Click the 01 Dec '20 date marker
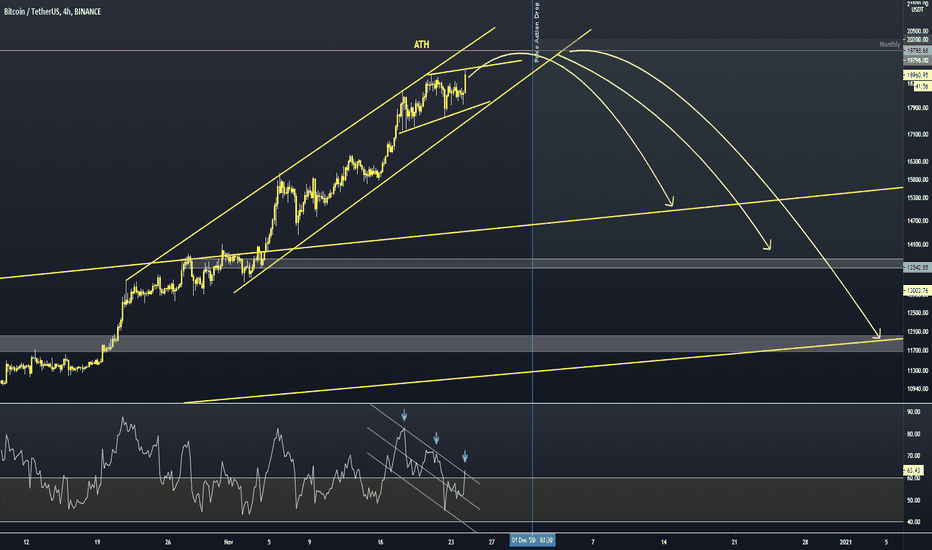 pyautogui.click(x=533, y=540)
